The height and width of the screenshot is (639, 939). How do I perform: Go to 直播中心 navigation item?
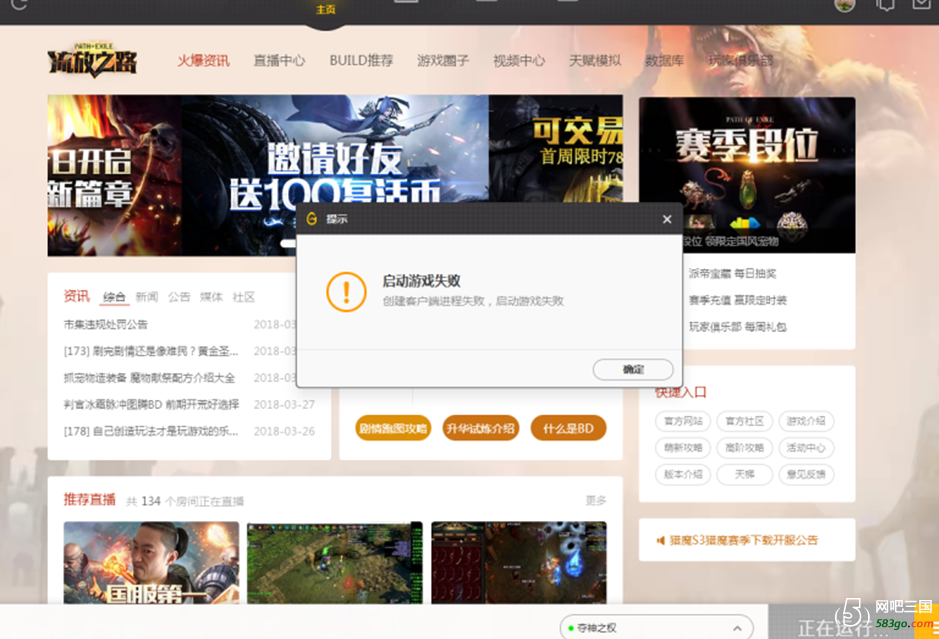279,60
